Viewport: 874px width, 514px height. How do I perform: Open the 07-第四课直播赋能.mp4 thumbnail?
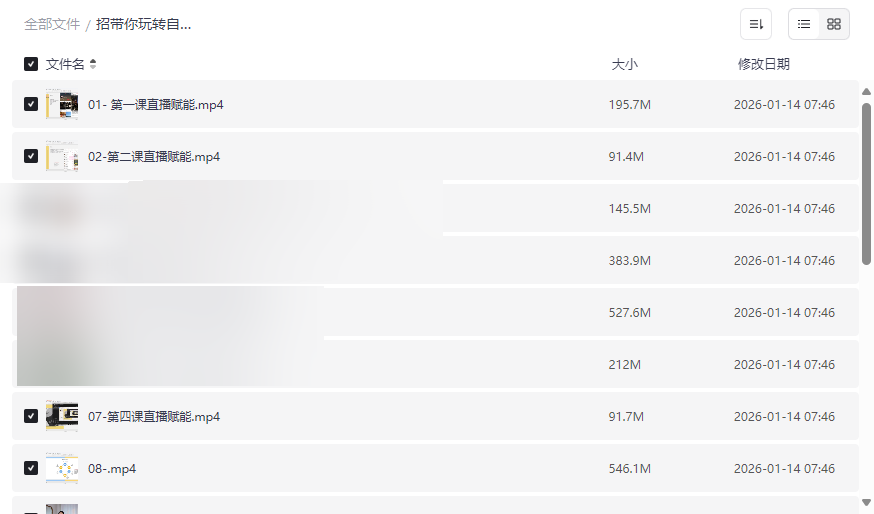click(x=62, y=416)
